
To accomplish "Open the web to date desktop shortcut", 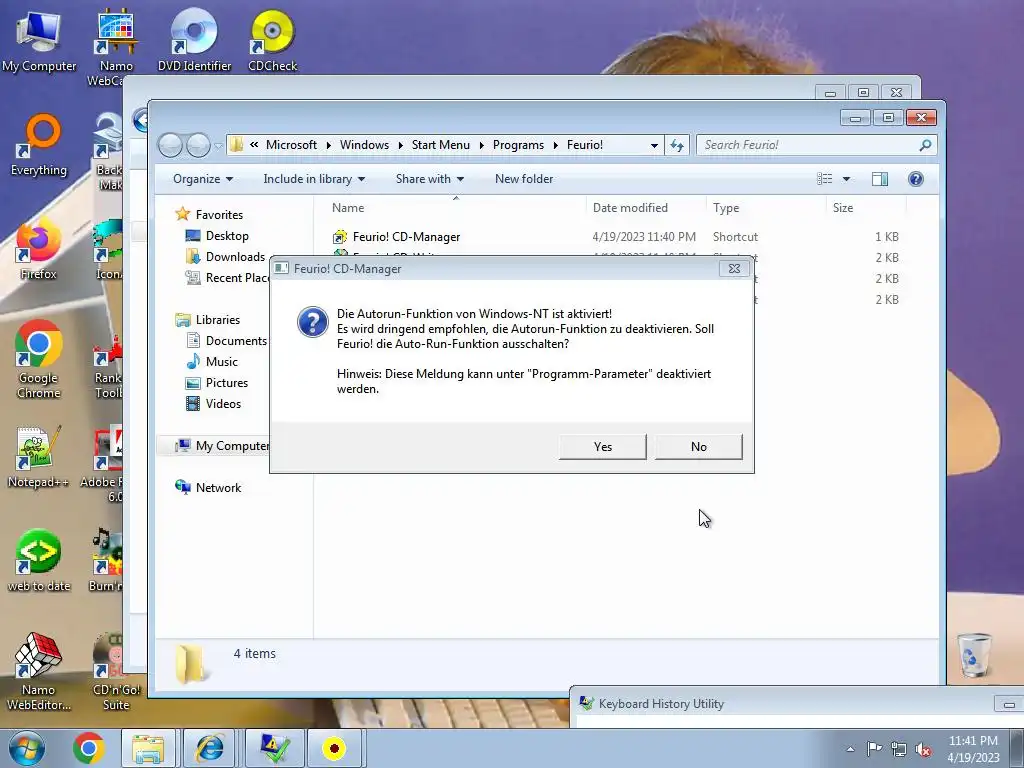I will [x=39, y=561].
